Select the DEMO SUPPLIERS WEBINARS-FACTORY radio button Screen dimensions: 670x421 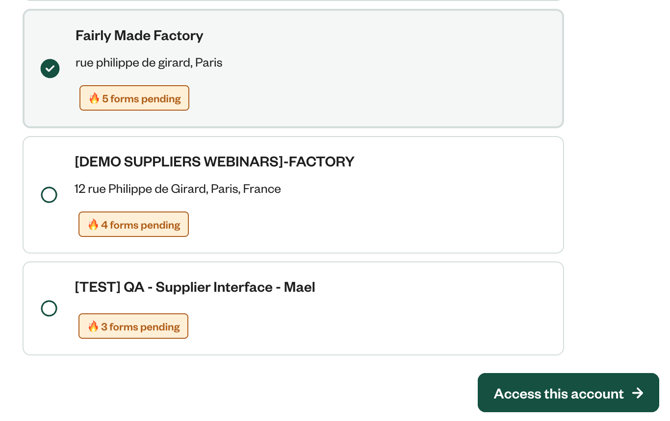(x=49, y=195)
